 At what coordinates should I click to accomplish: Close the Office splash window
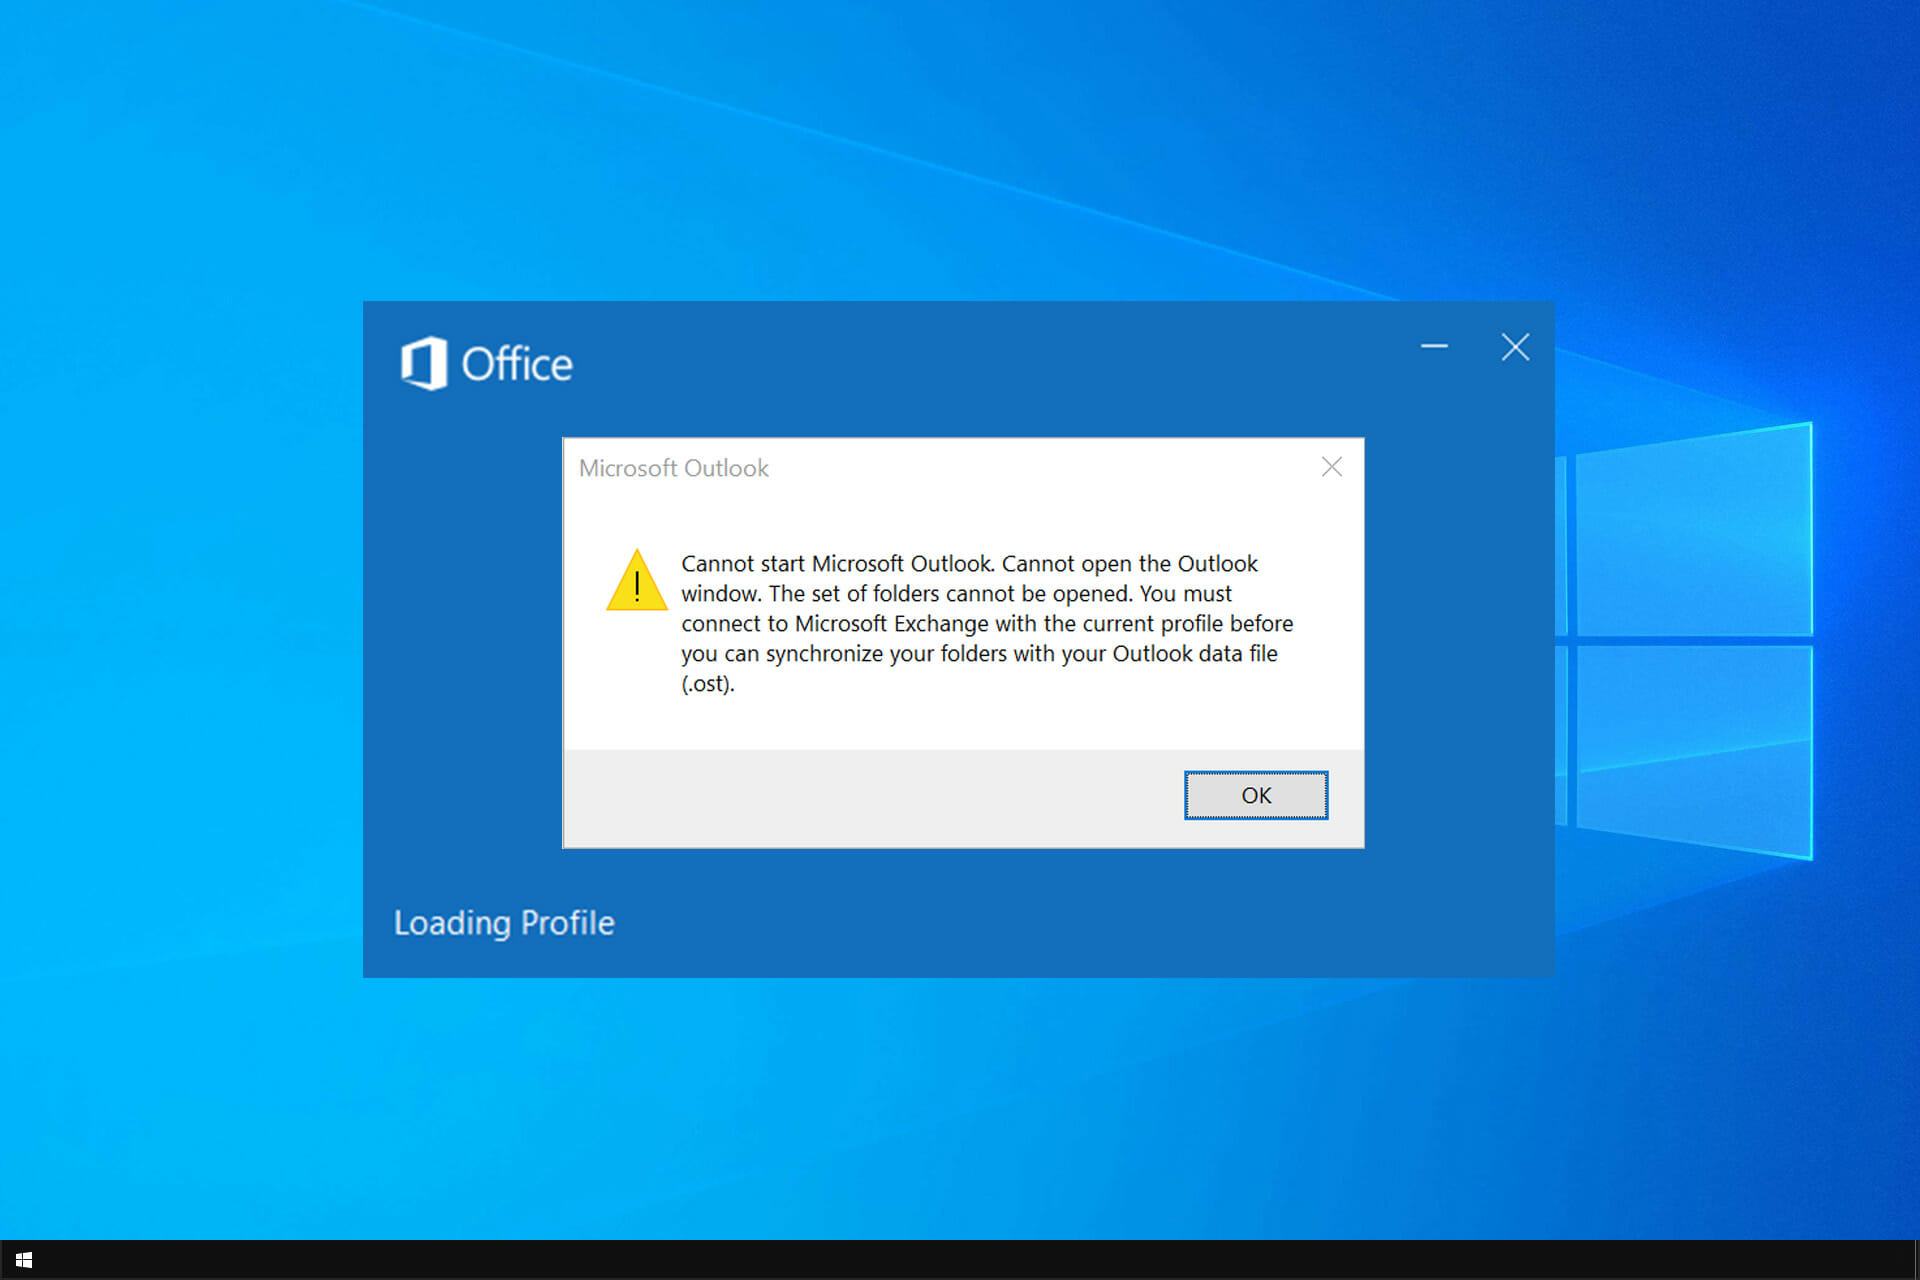point(1515,347)
